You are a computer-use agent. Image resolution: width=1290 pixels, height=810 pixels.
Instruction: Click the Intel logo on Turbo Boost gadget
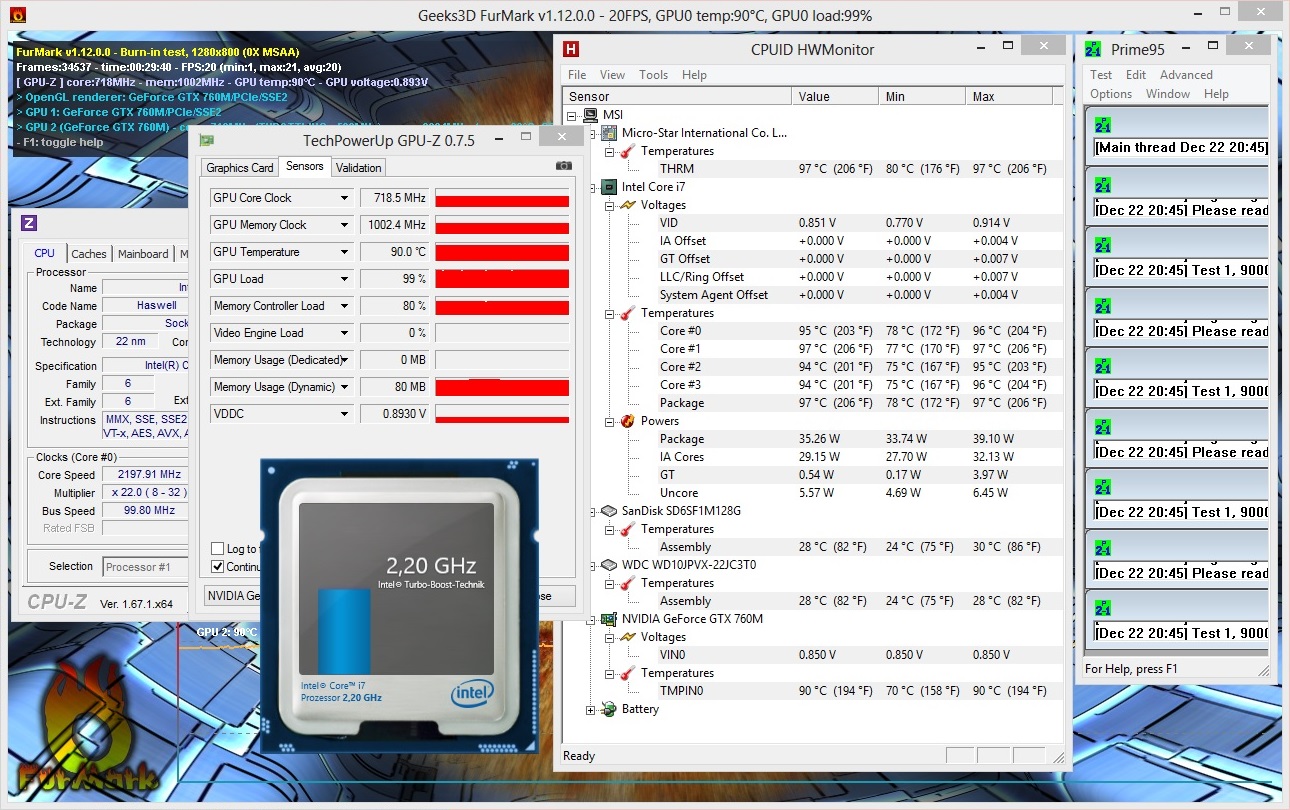coord(472,692)
